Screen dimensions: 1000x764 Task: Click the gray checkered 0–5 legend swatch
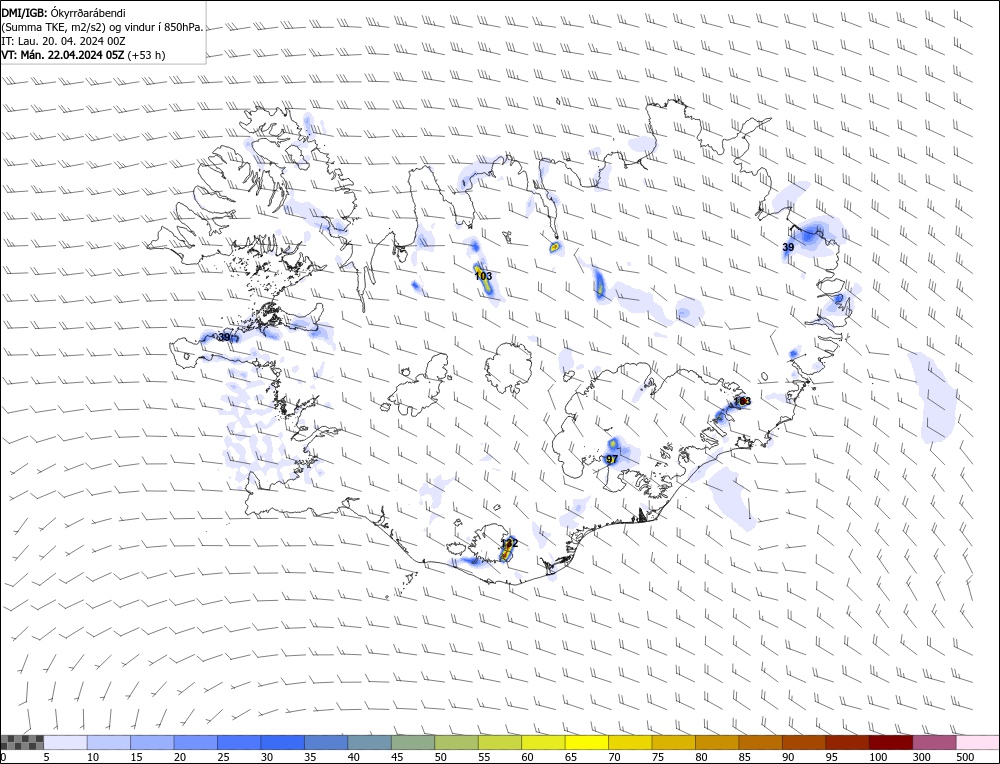[22, 742]
